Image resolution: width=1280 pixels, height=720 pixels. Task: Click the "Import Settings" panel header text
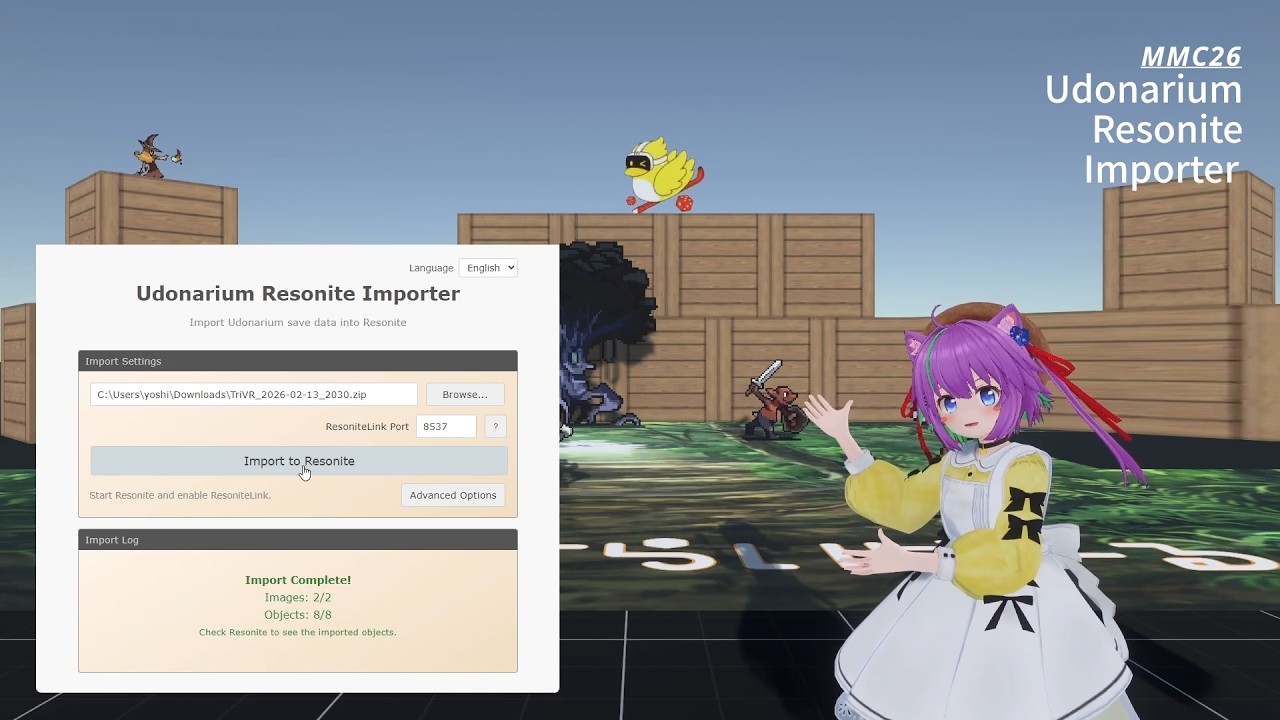point(123,361)
